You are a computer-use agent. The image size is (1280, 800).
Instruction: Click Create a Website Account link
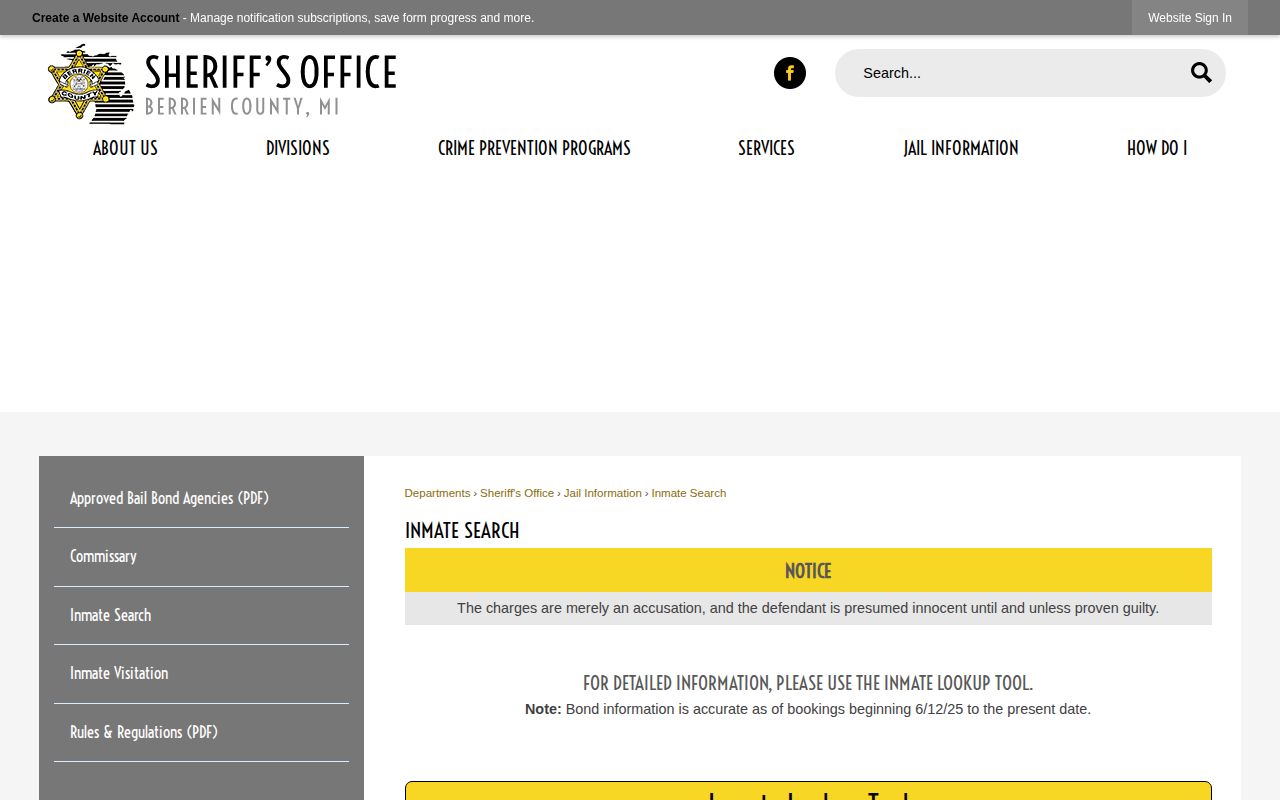pyautogui.click(x=106, y=18)
